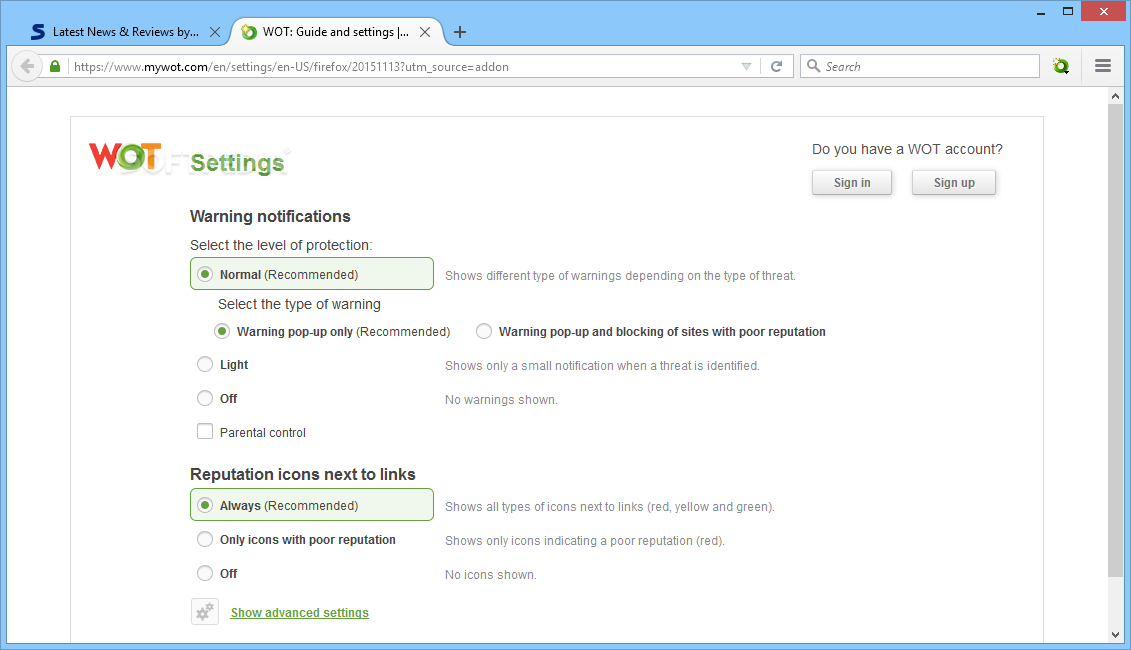The image size is (1131, 650).
Task: Click the 'Select the type of warning' label
Action: (299, 304)
